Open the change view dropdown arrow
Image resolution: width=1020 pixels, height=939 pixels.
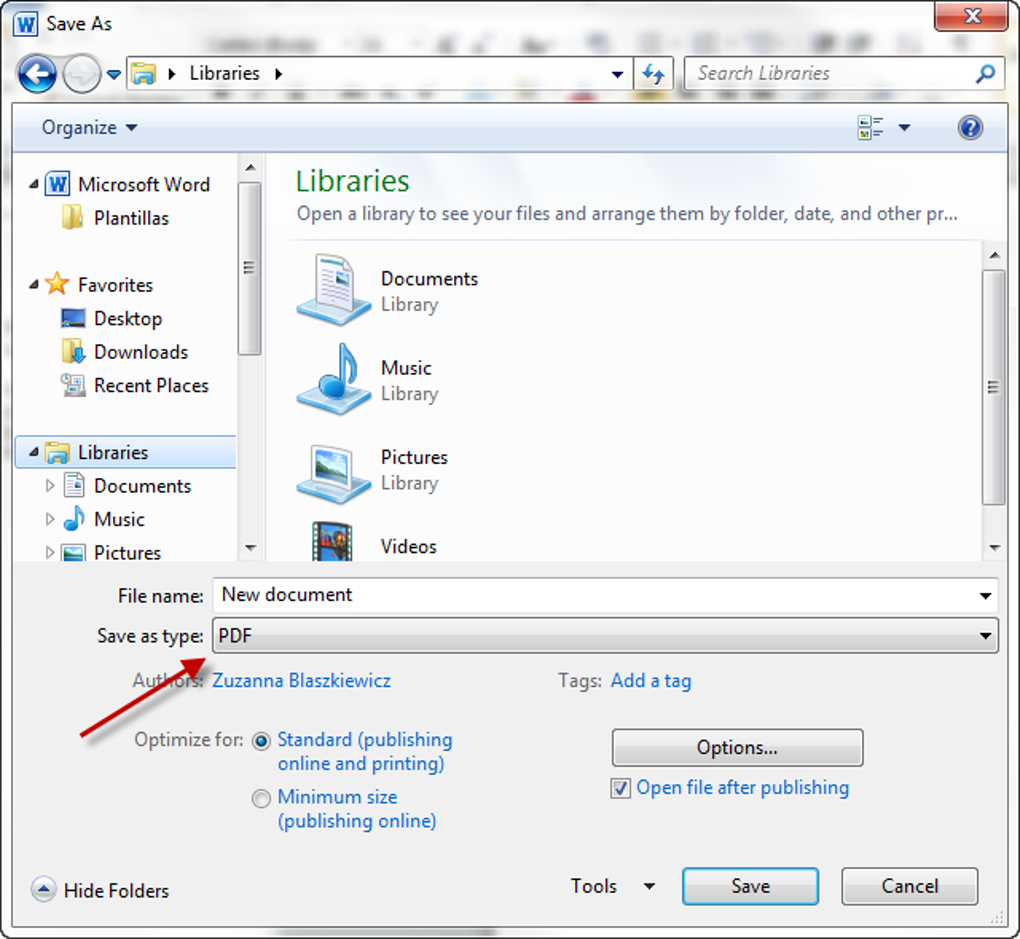point(903,127)
